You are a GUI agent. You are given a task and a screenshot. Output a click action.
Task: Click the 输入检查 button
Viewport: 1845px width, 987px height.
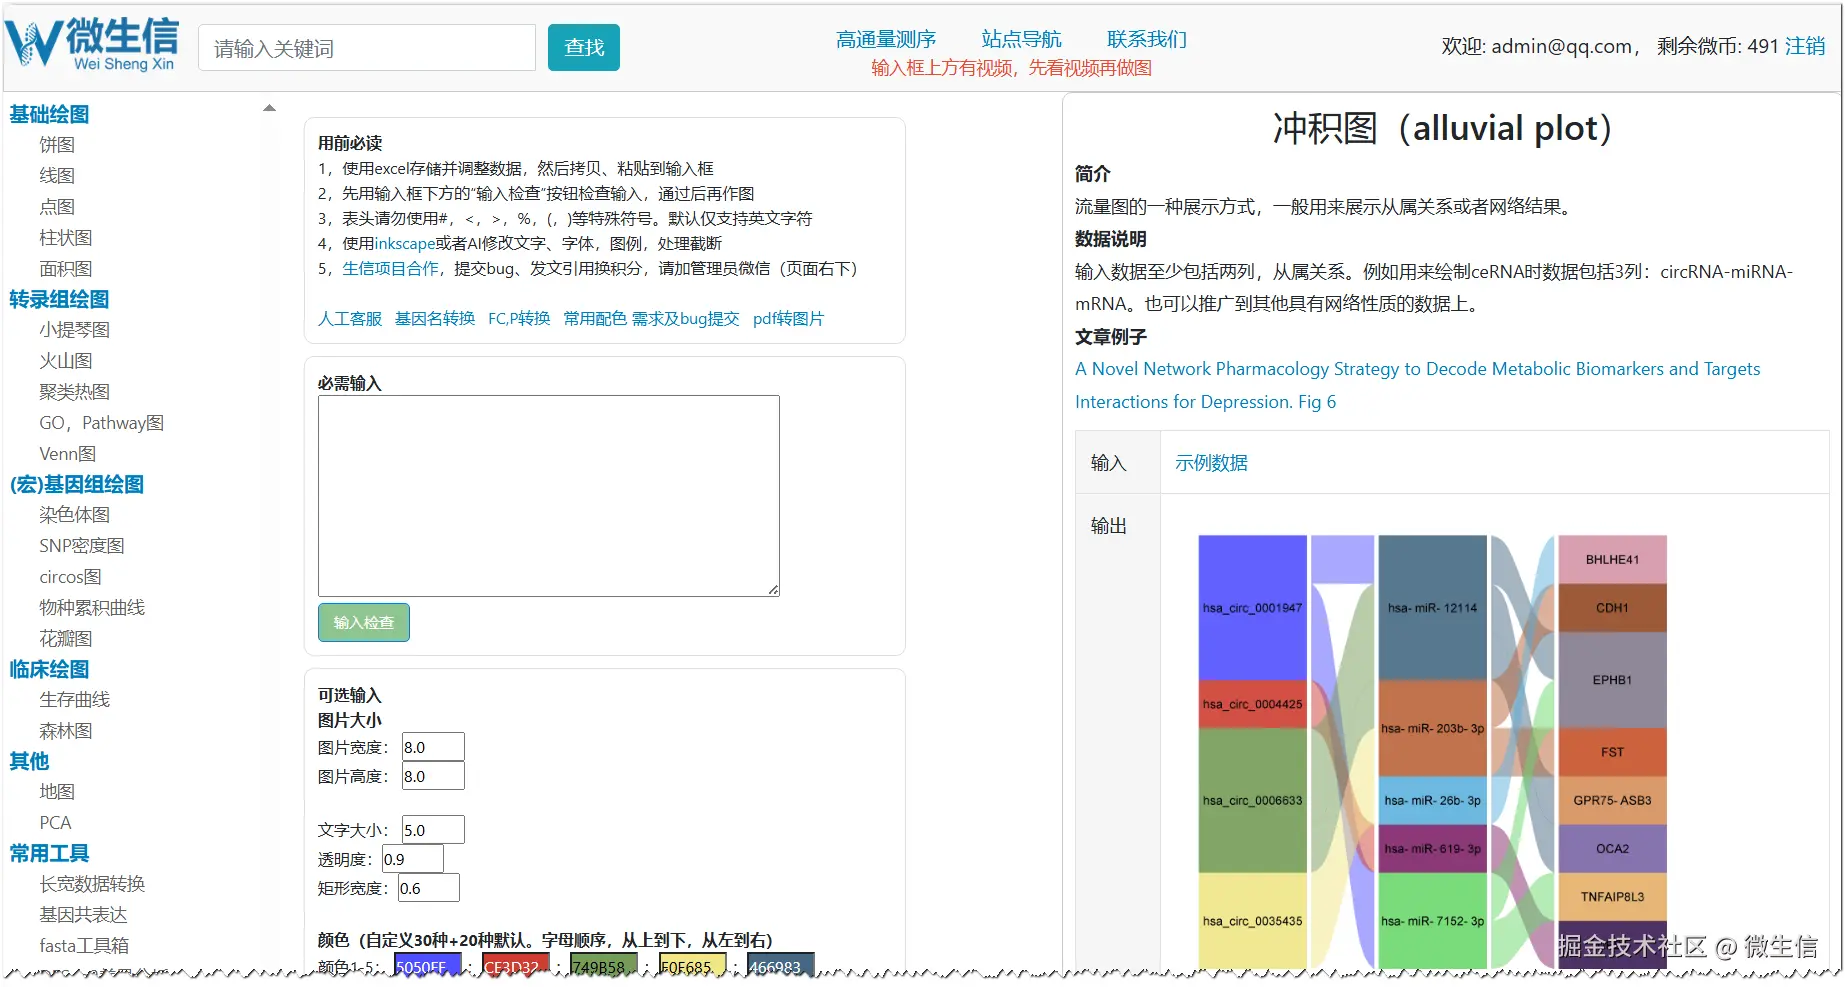[x=364, y=623]
